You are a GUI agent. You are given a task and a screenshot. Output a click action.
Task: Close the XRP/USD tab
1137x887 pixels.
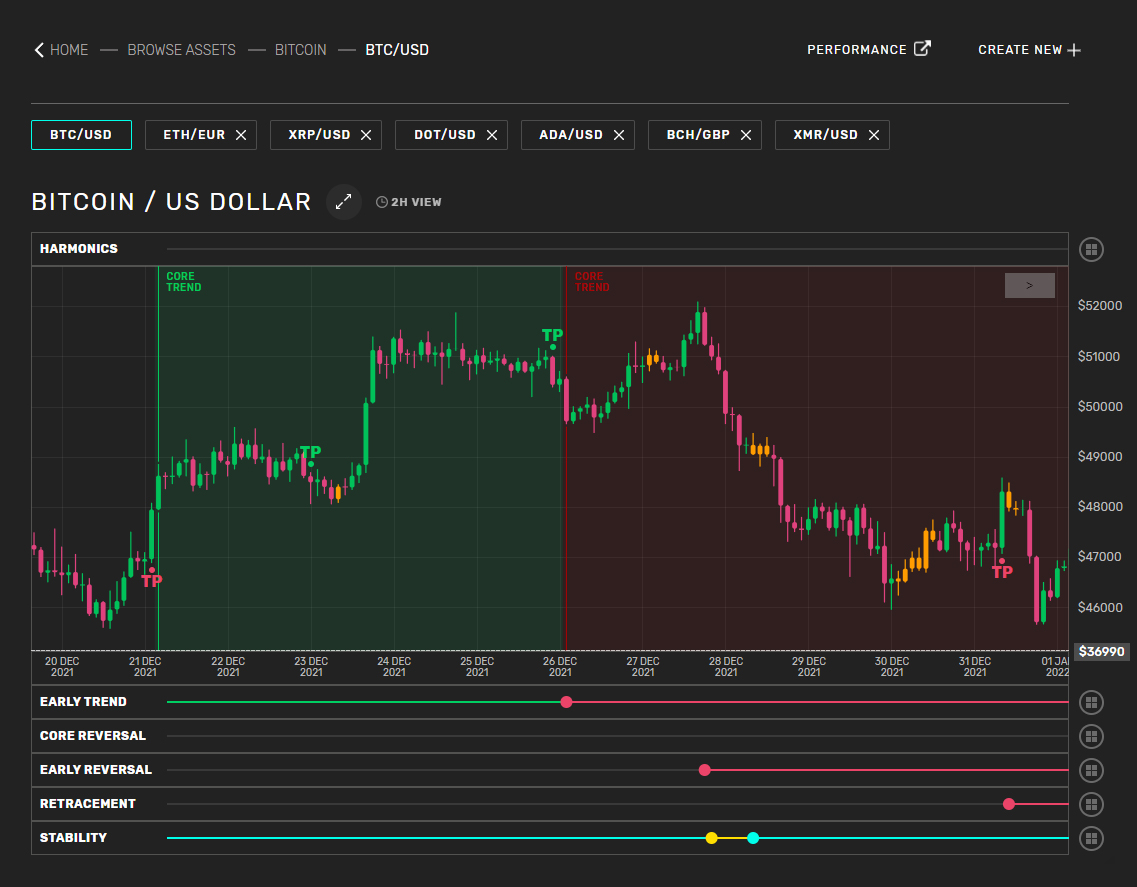point(365,135)
